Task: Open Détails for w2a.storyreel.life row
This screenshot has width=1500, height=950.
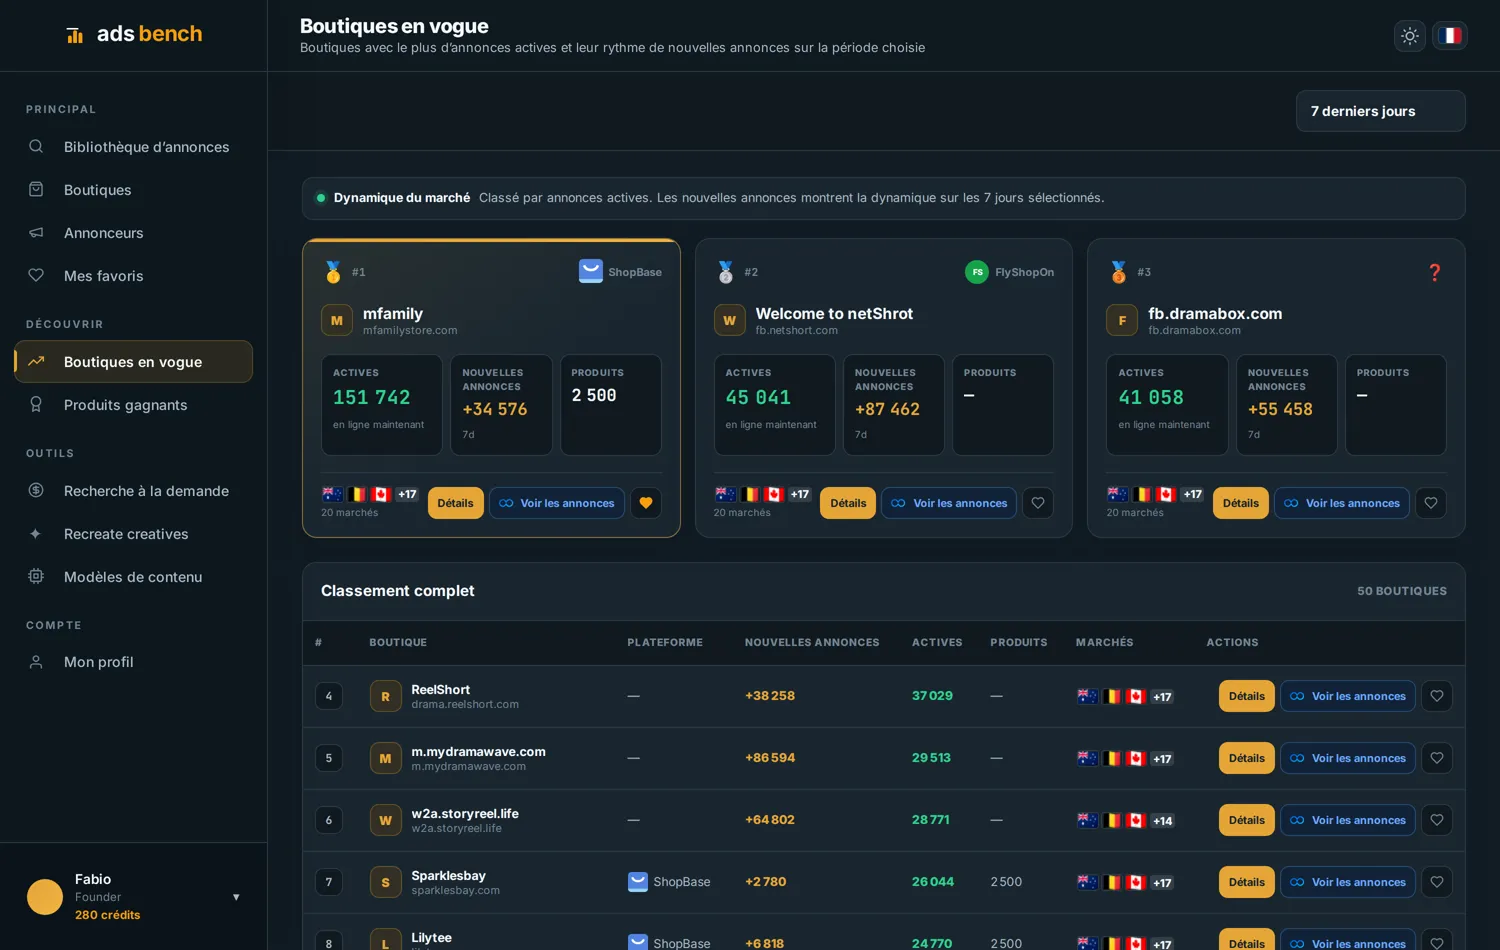Action: tap(1247, 820)
